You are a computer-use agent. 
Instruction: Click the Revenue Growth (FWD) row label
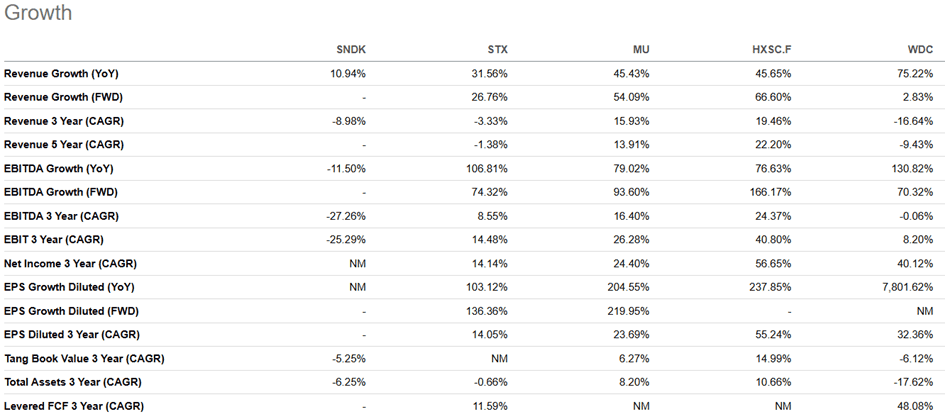pyautogui.click(x=64, y=98)
